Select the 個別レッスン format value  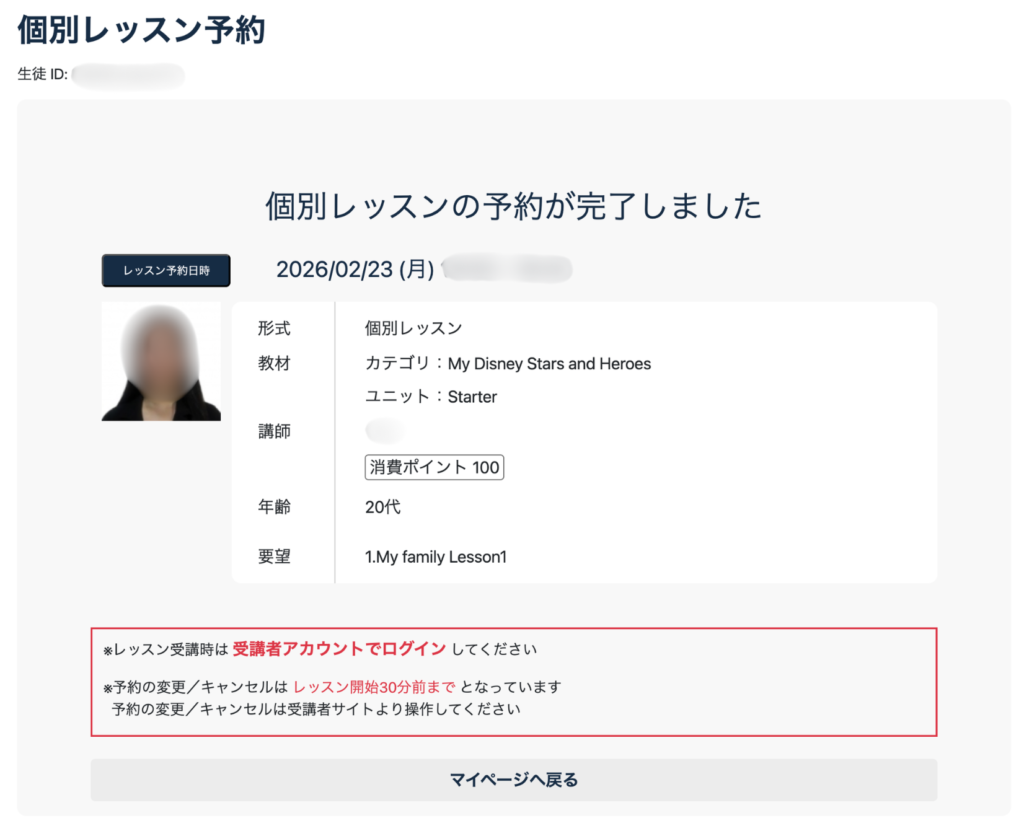click(413, 328)
